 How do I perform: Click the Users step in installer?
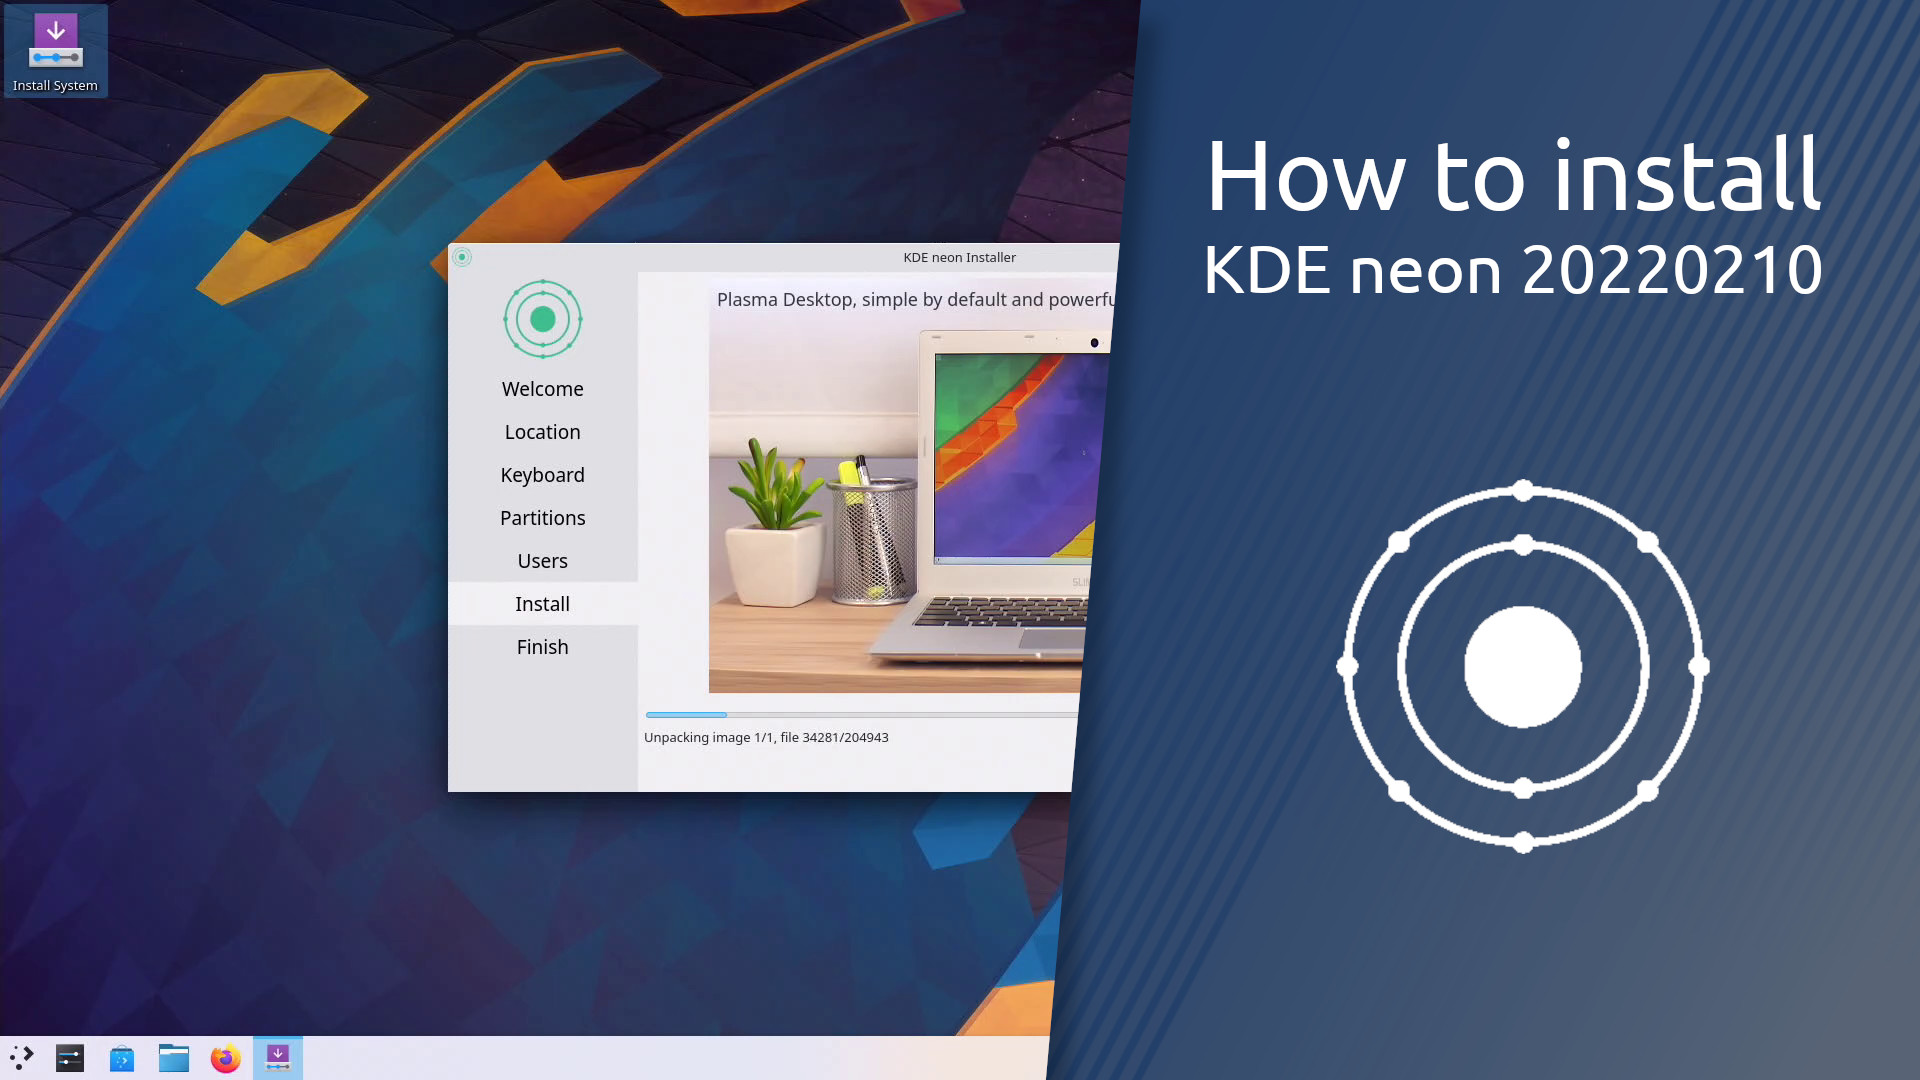click(x=542, y=559)
